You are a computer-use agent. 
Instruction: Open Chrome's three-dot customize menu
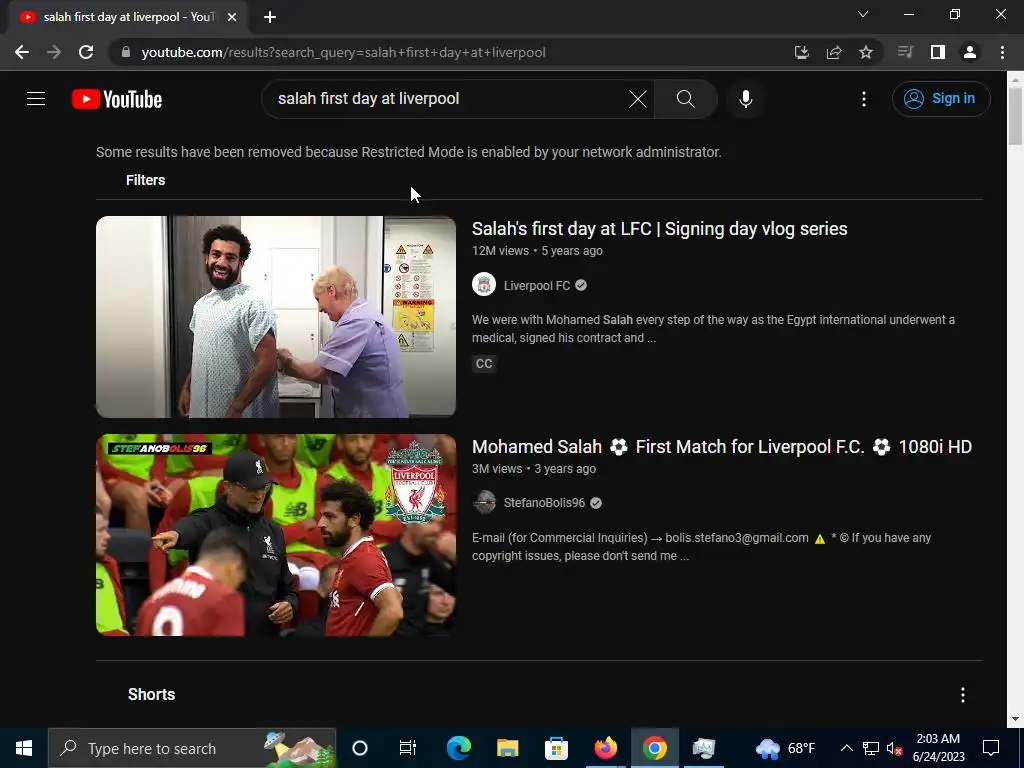point(1002,52)
